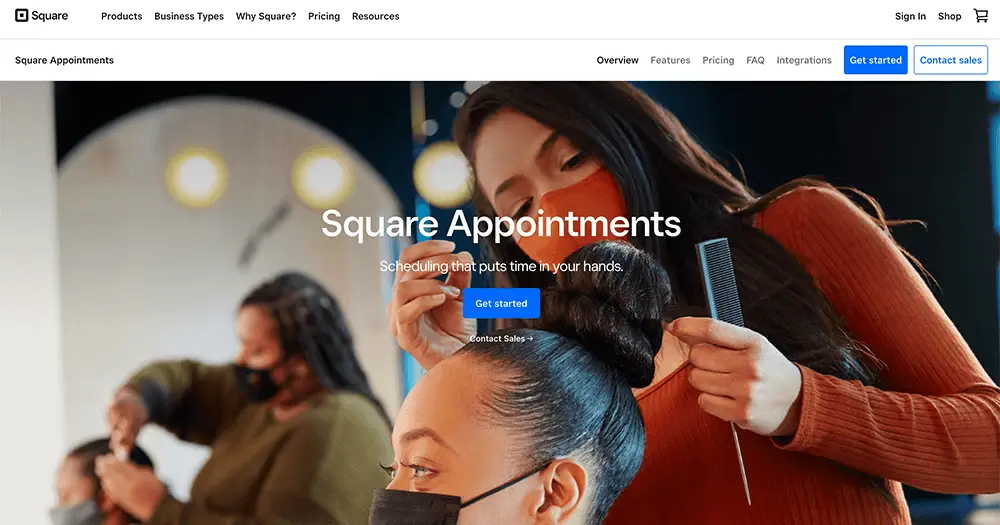Switch to the Features tab
The image size is (1000, 525).
pyautogui.click(x=670, y=60)
